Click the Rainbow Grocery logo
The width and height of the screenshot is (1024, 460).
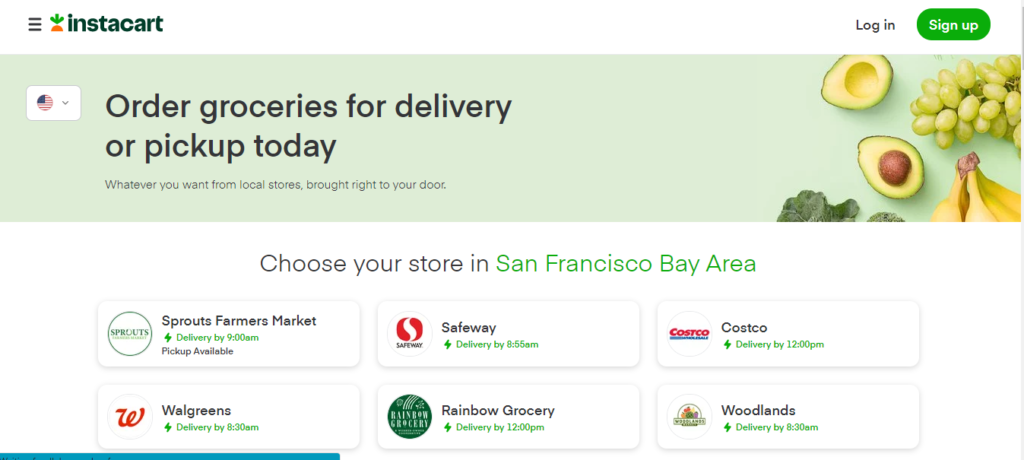410,416
